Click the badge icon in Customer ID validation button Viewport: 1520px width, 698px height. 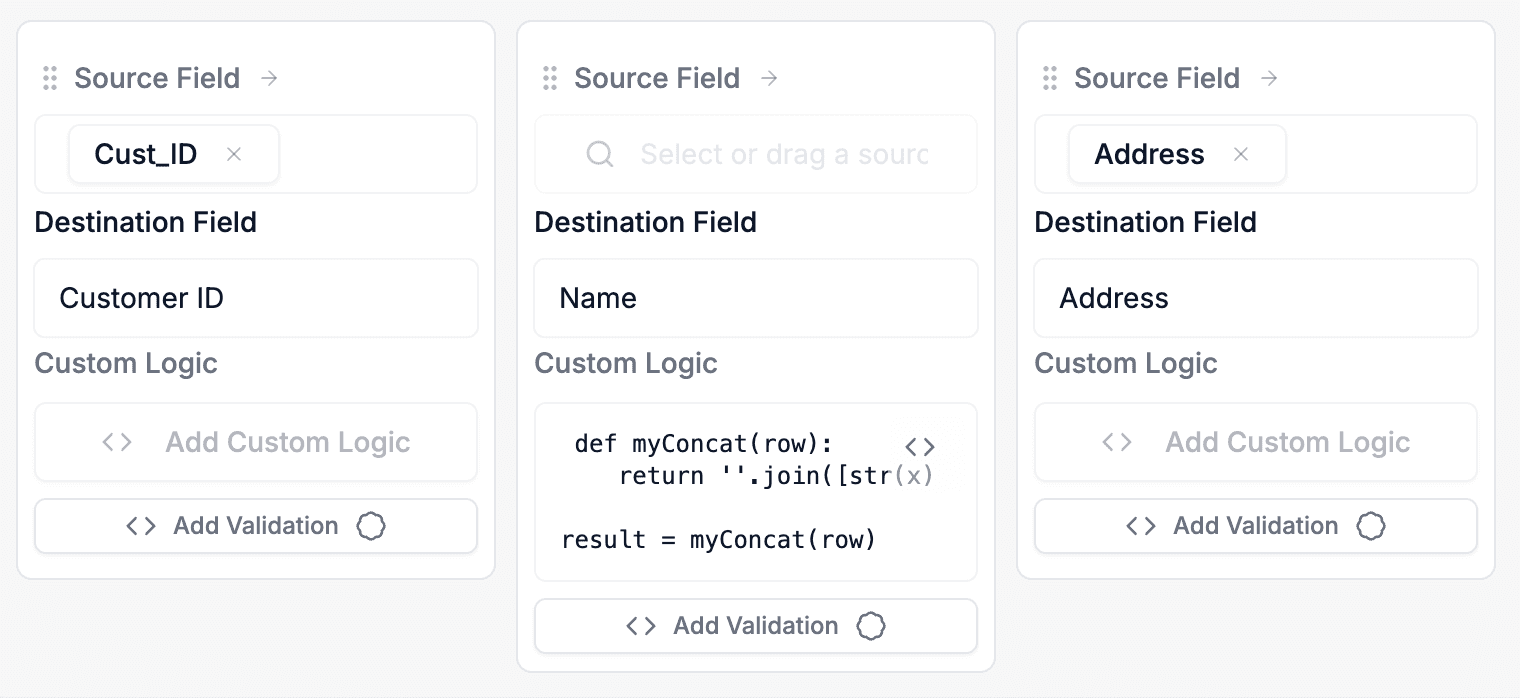coord(371,526)
